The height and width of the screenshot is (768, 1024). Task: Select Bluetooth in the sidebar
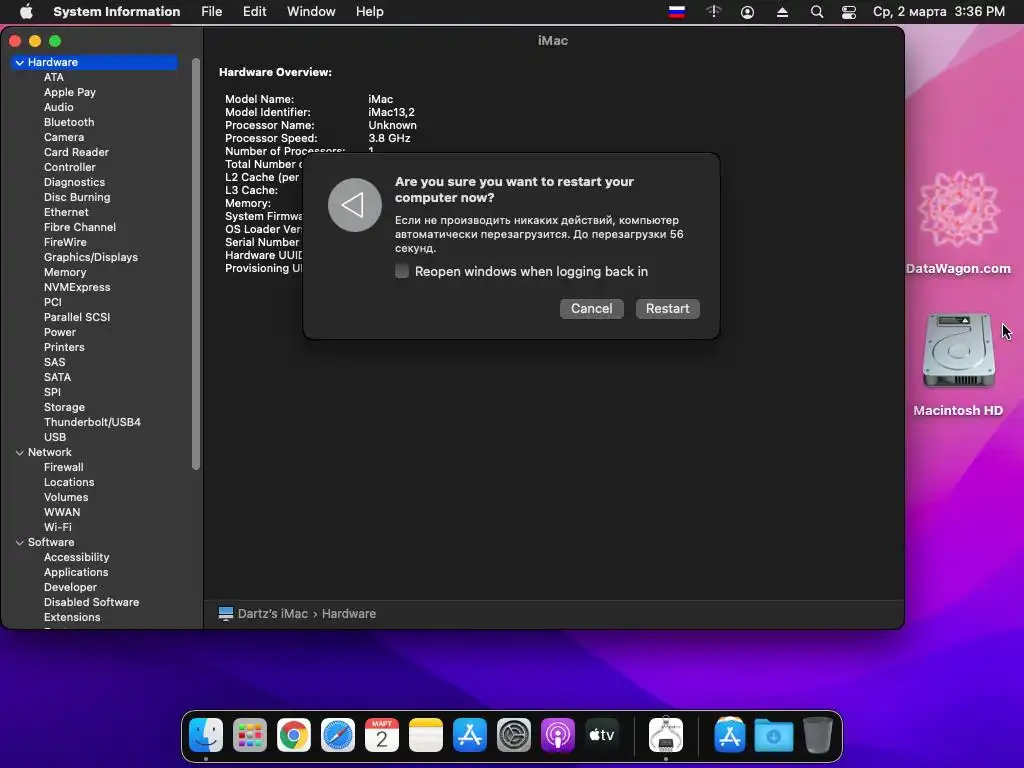[69, 122]
